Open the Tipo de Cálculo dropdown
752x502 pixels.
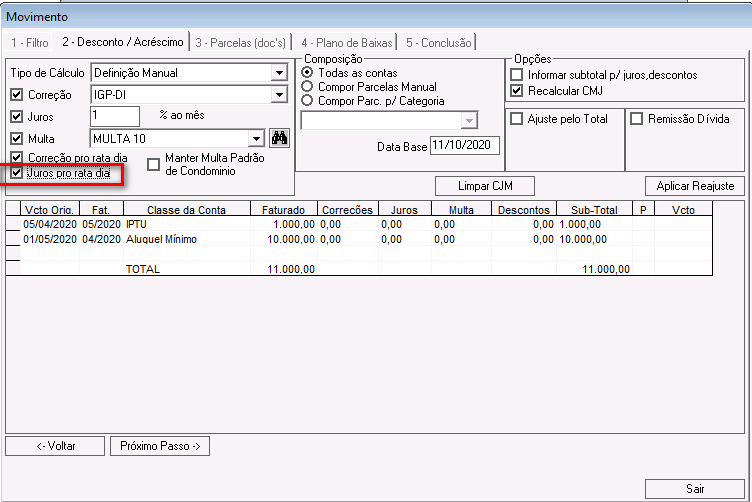tap(279, 73)
